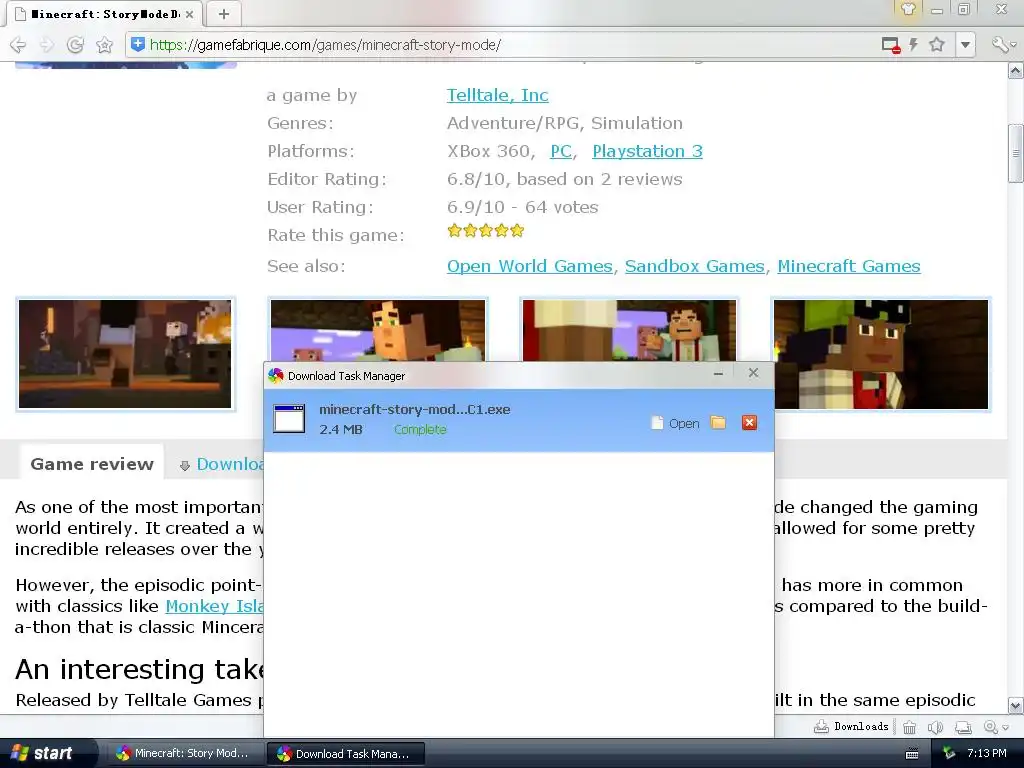Open the Open World Games link
Screen dimensions: 1024x768
coord(530,266)
